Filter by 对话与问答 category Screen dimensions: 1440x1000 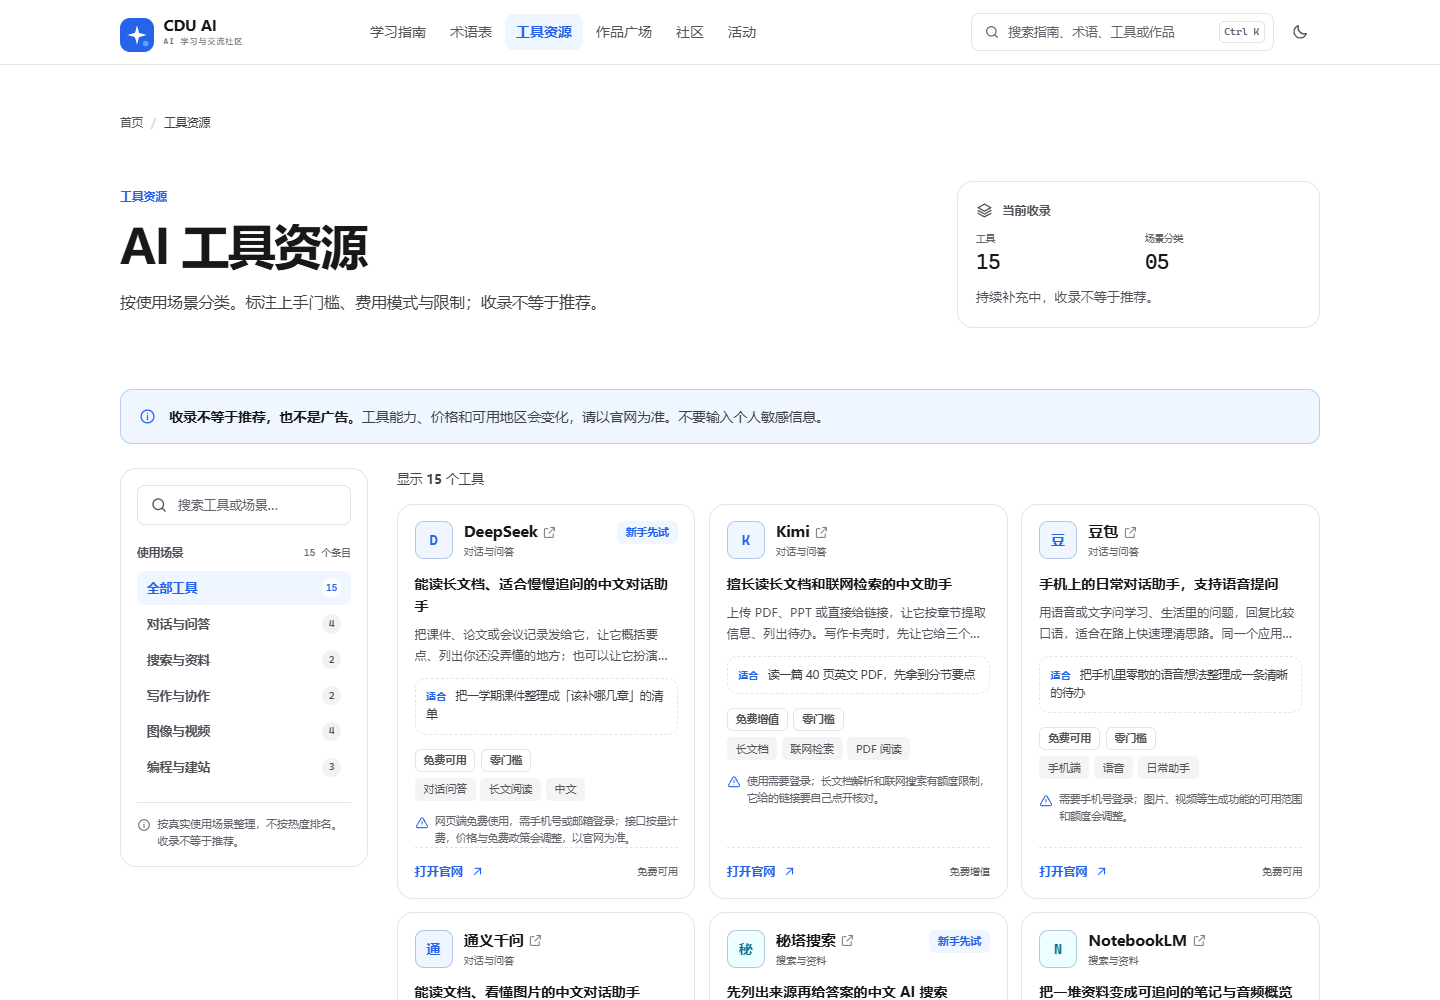pyautogui.click(x=244, y=624)
